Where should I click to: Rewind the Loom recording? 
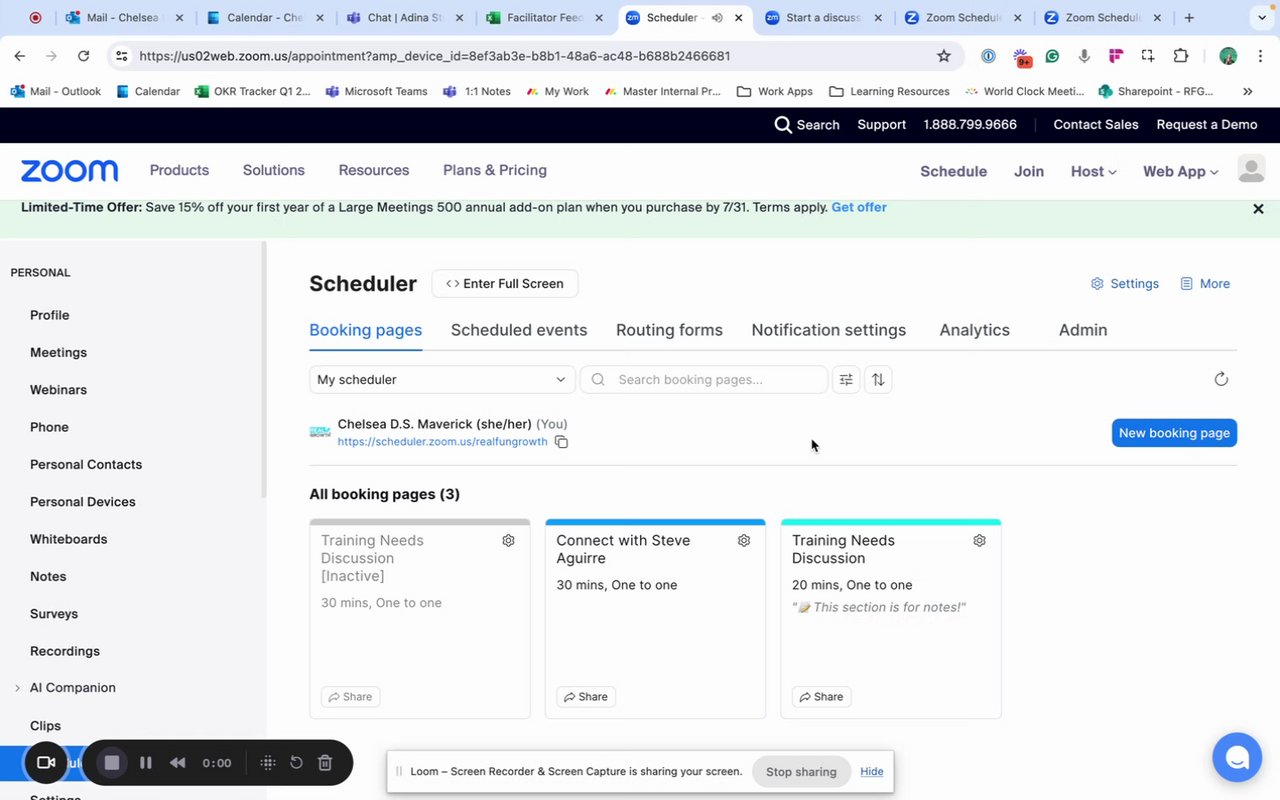178,763
